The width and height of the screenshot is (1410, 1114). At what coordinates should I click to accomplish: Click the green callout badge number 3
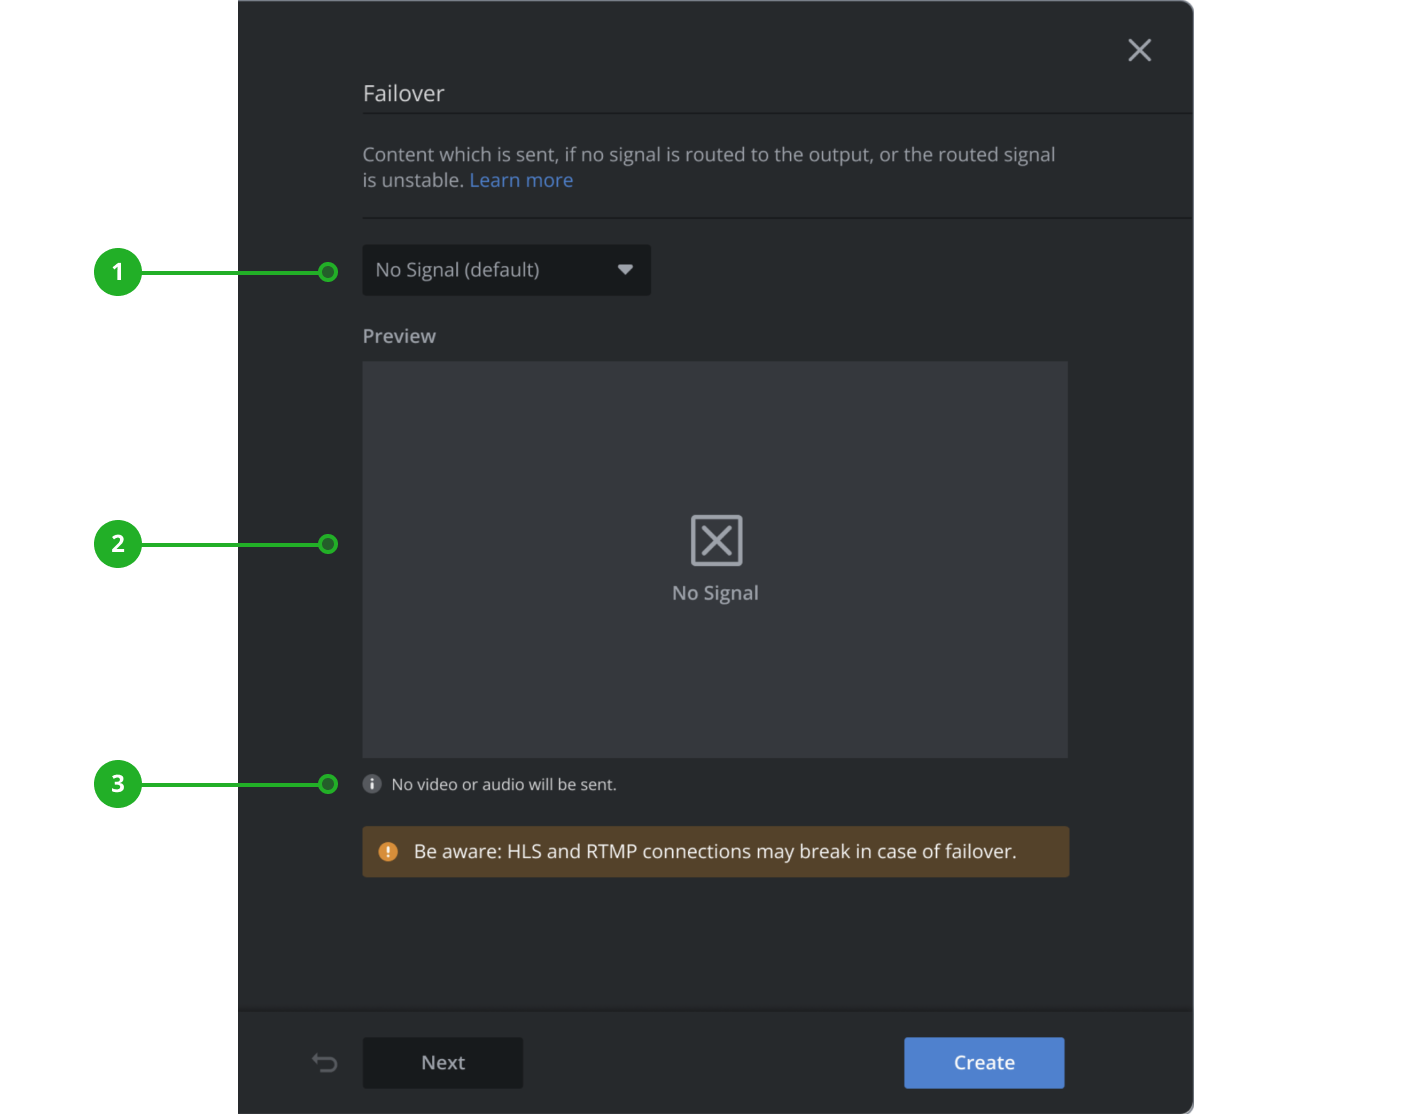118,784
